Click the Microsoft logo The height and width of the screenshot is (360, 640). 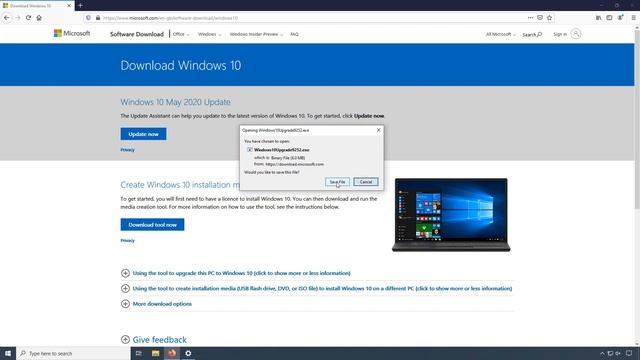click(x=72, y=33)
